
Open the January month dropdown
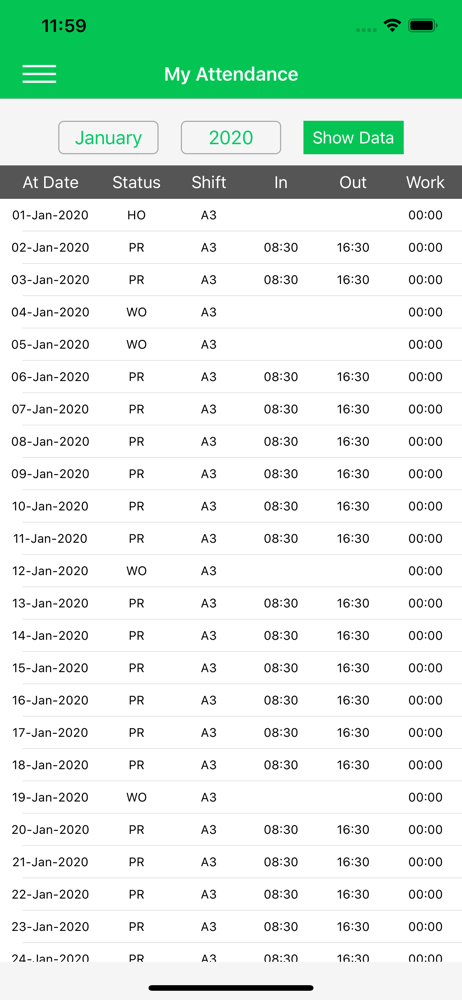point(108,138)
